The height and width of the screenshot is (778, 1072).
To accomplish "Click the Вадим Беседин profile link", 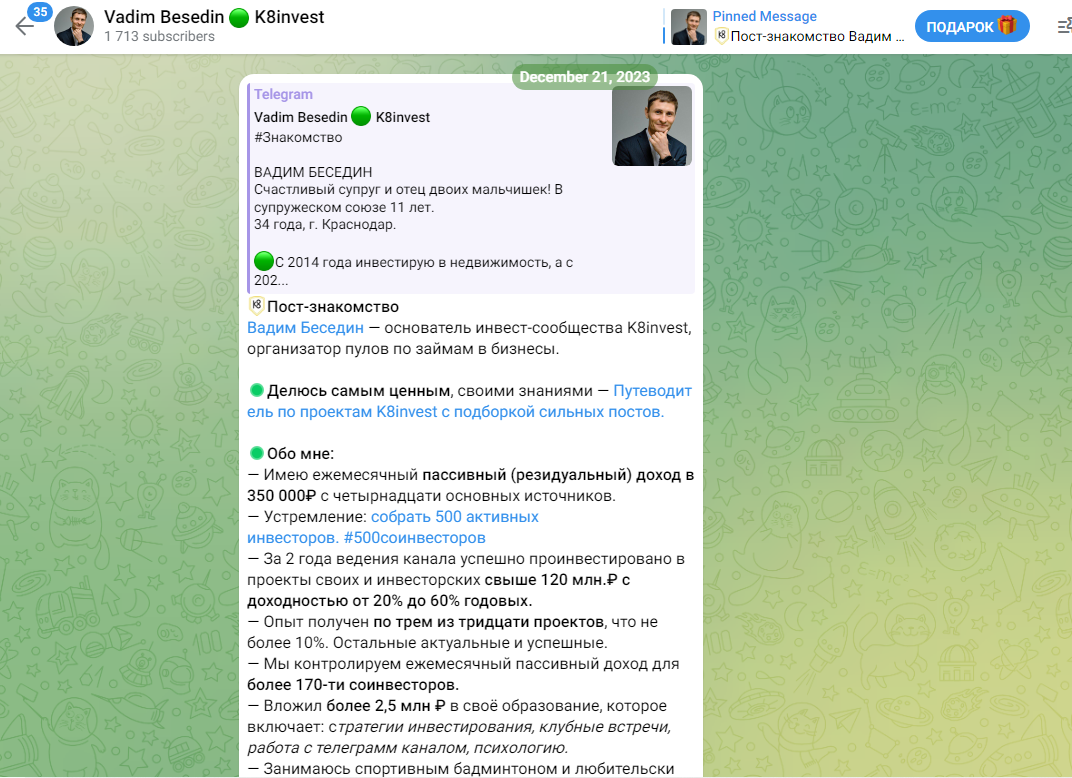I will click(x=305, y=328).
